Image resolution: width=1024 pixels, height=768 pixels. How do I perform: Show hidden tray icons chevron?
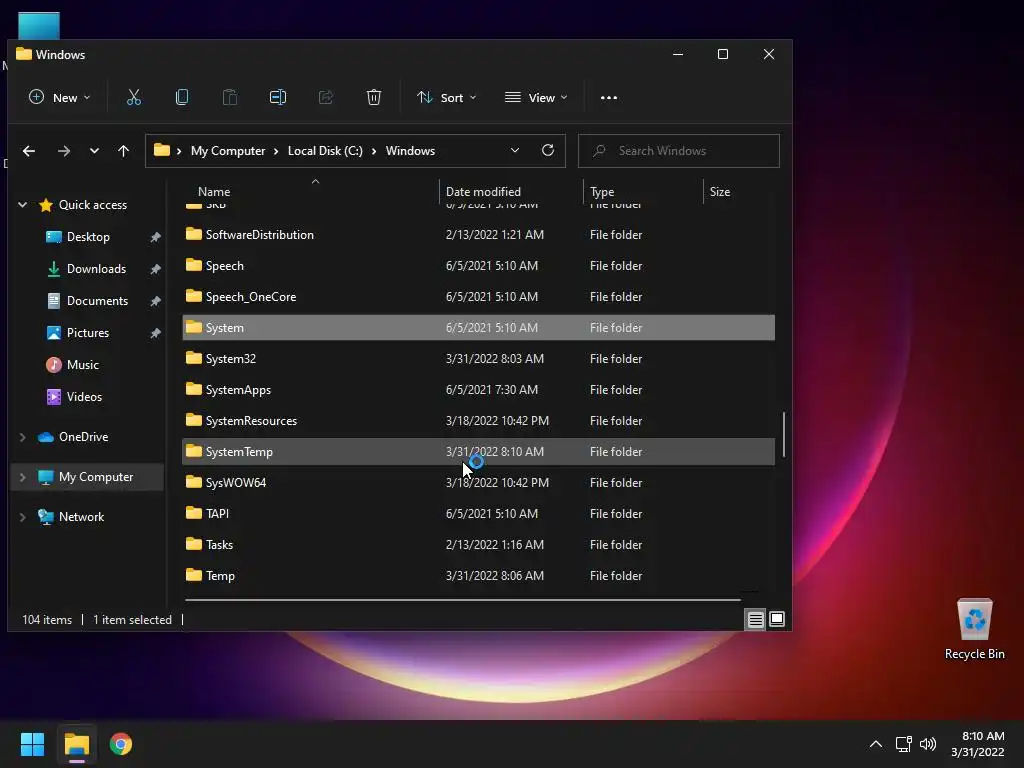tap(876, 744)
